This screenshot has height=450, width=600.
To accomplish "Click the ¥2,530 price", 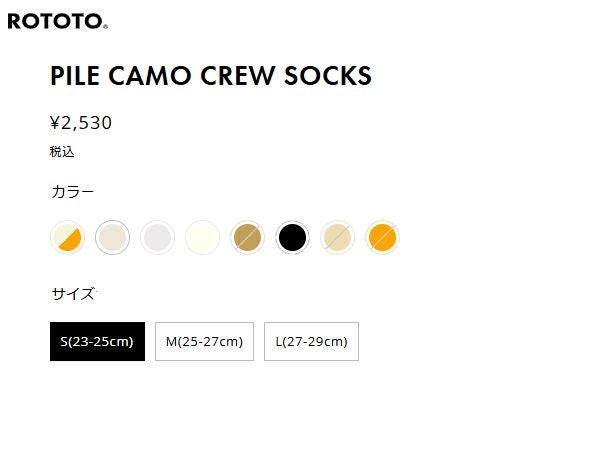I will tap(81, 123).
